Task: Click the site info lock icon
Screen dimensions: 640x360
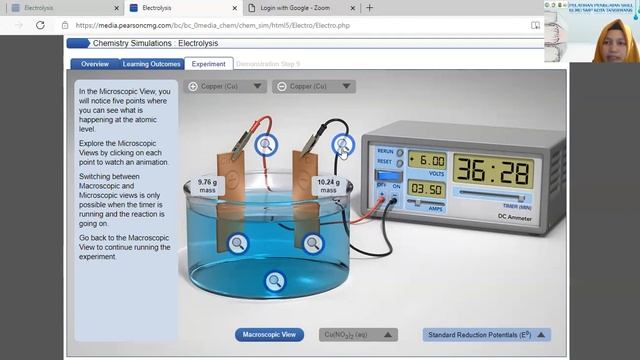Action: point(65,25)
